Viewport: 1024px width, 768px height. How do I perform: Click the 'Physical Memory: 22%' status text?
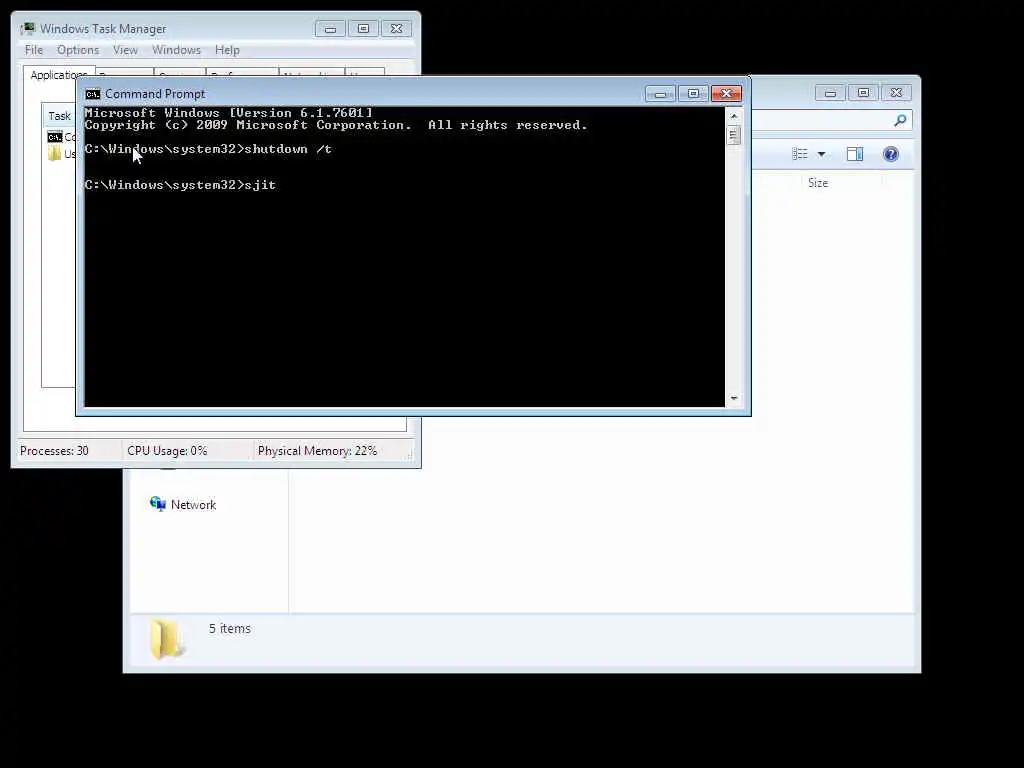coord(317,451)
